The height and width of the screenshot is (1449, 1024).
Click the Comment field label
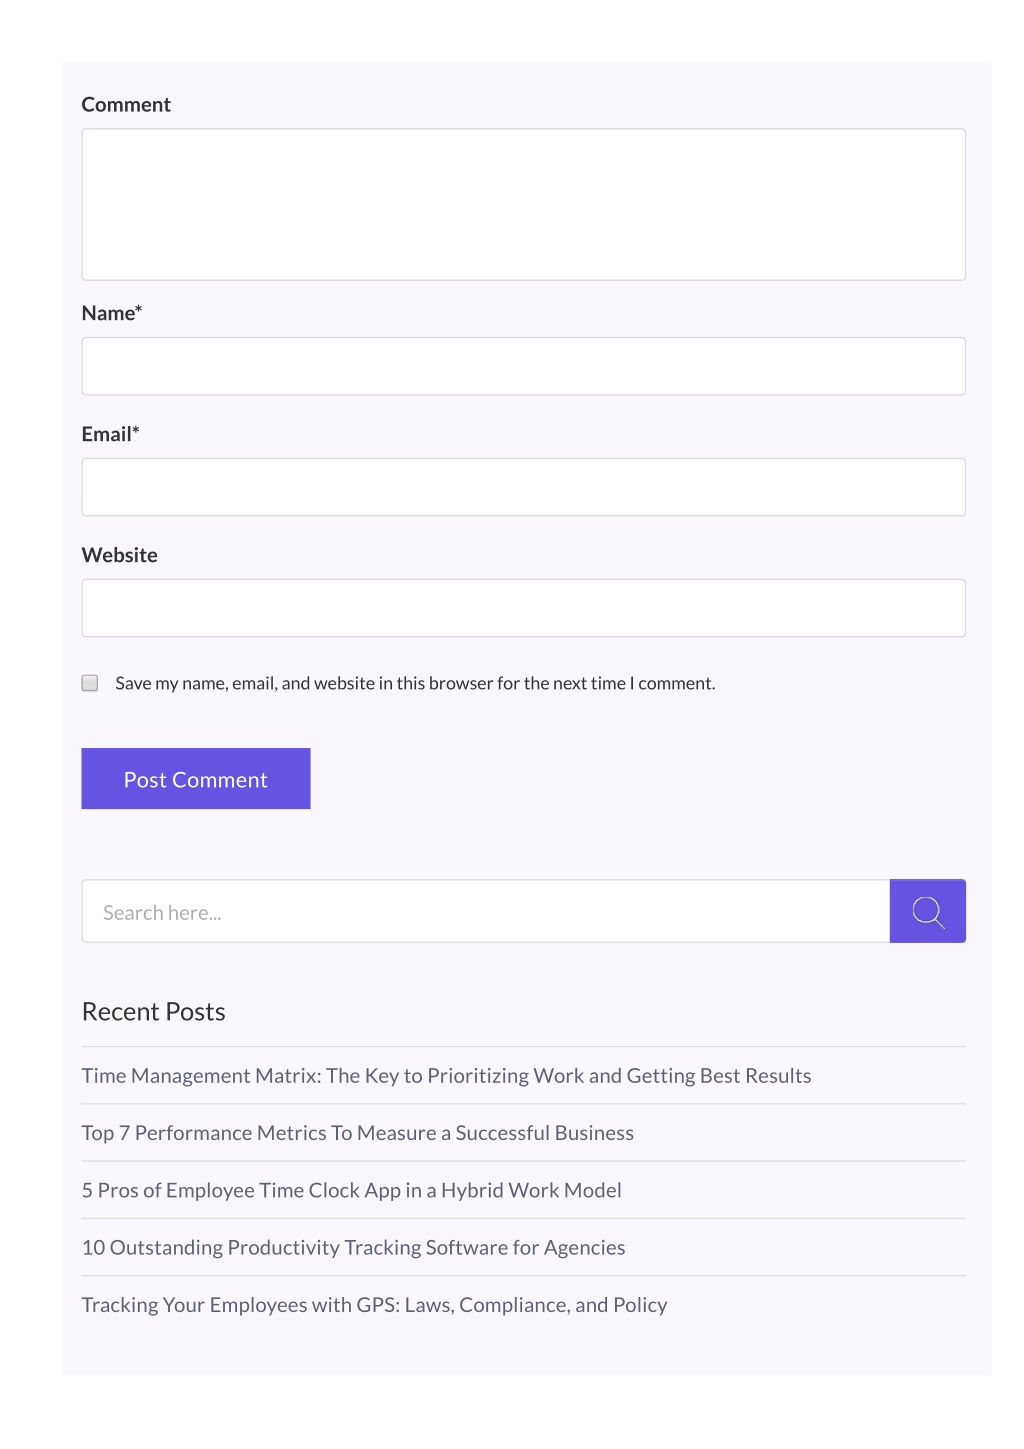(126, 105)
